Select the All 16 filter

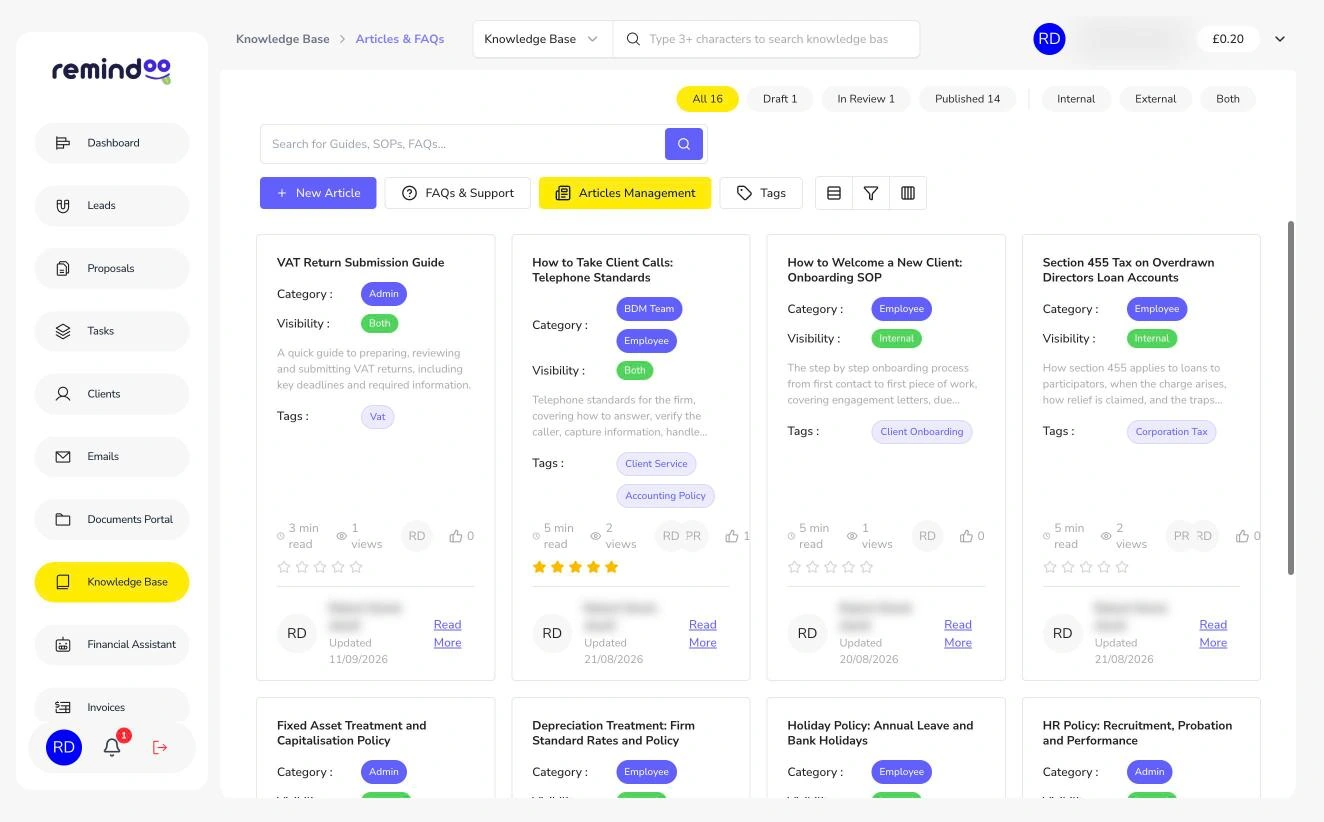pyautogui.click(x=707, y=99)
